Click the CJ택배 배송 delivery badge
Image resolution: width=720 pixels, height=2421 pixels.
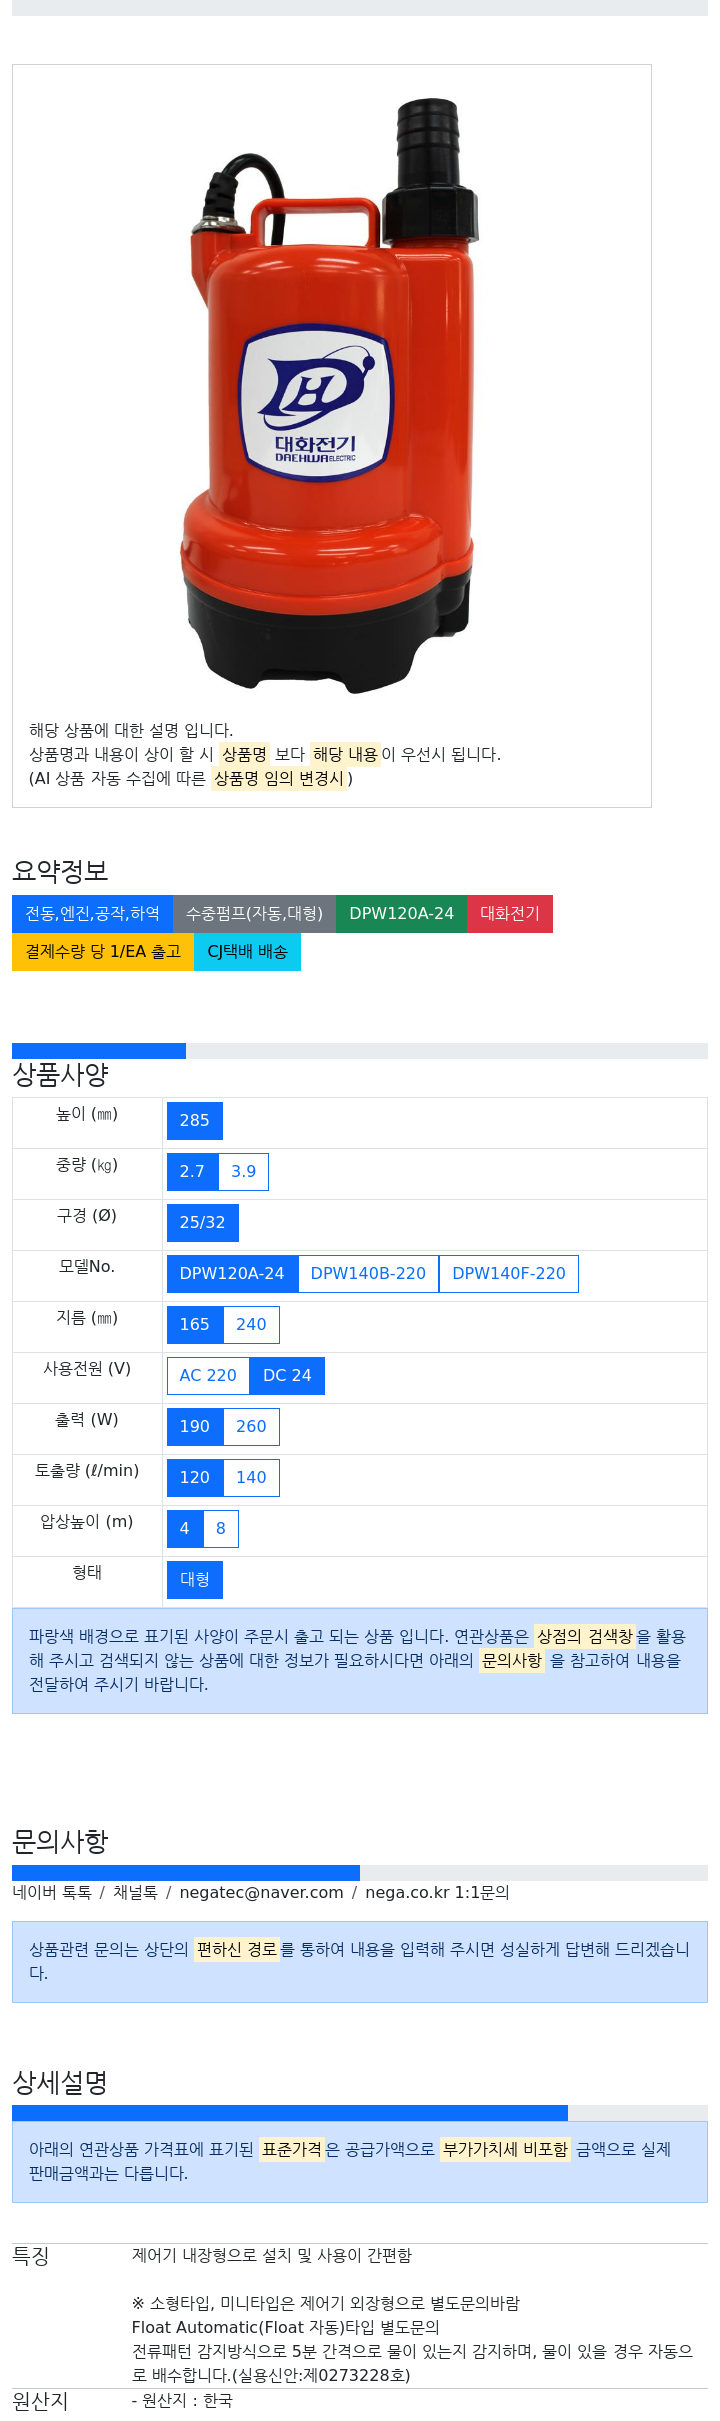point(247,952)
